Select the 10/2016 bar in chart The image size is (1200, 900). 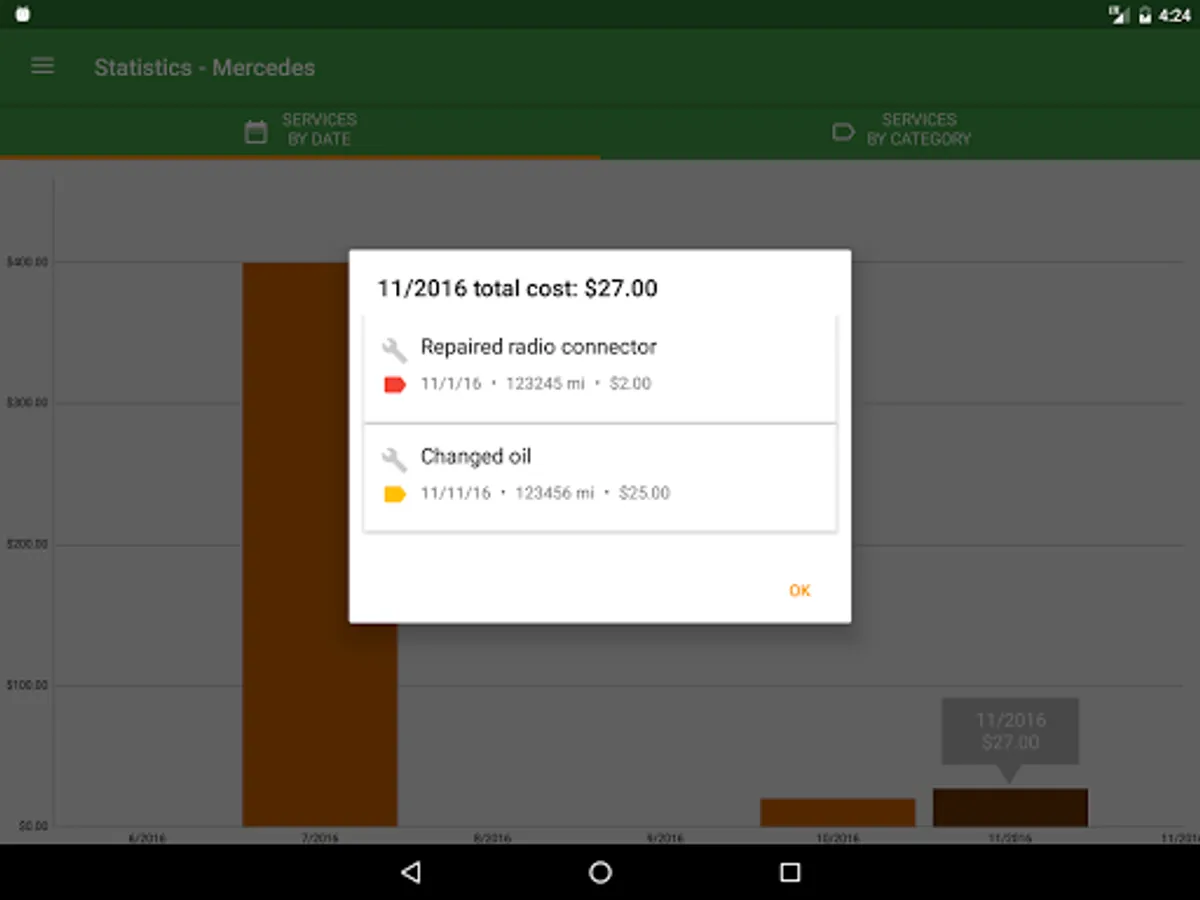[x=838, y=812]
